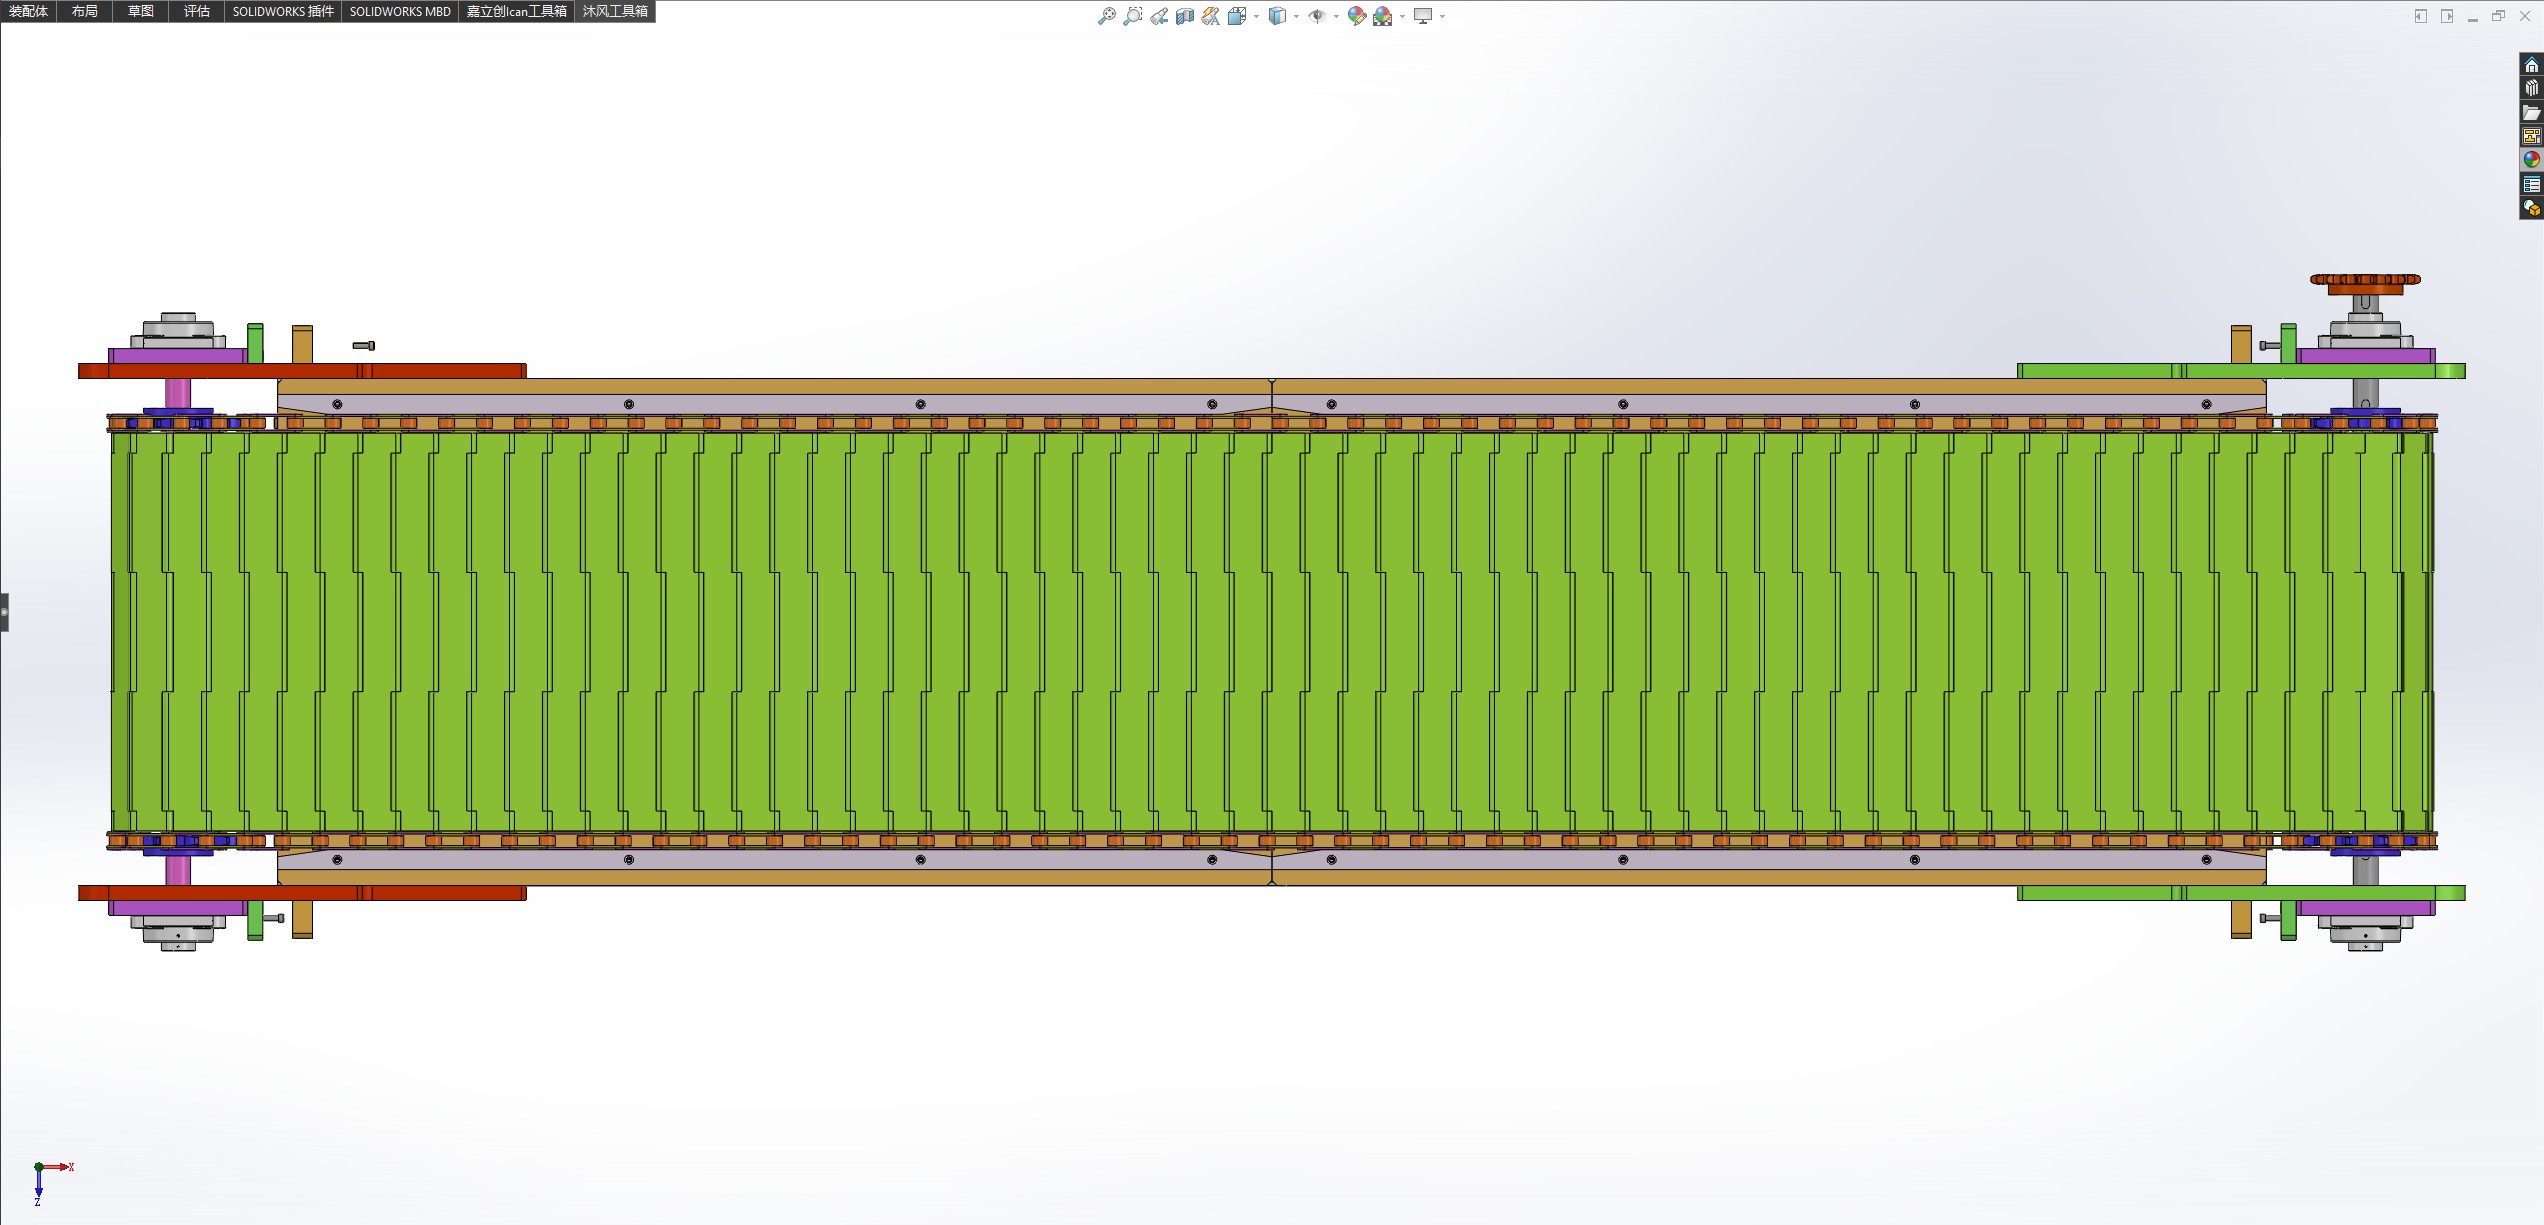This screenshot has width=2544, height=1225.
Task: Switch to the 评估 tab
Action: 196,11
